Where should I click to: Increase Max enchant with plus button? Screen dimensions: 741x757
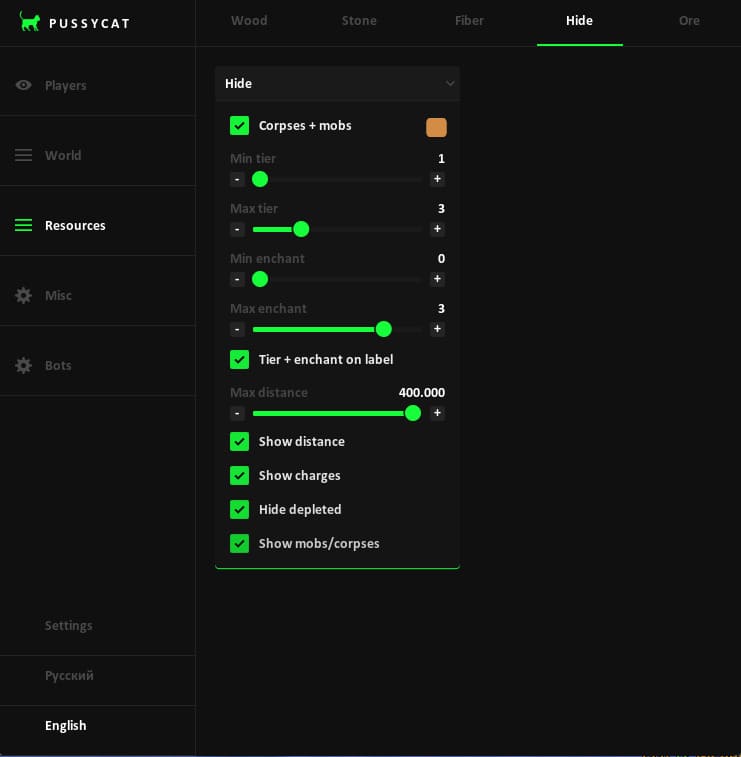click(437, 329)
